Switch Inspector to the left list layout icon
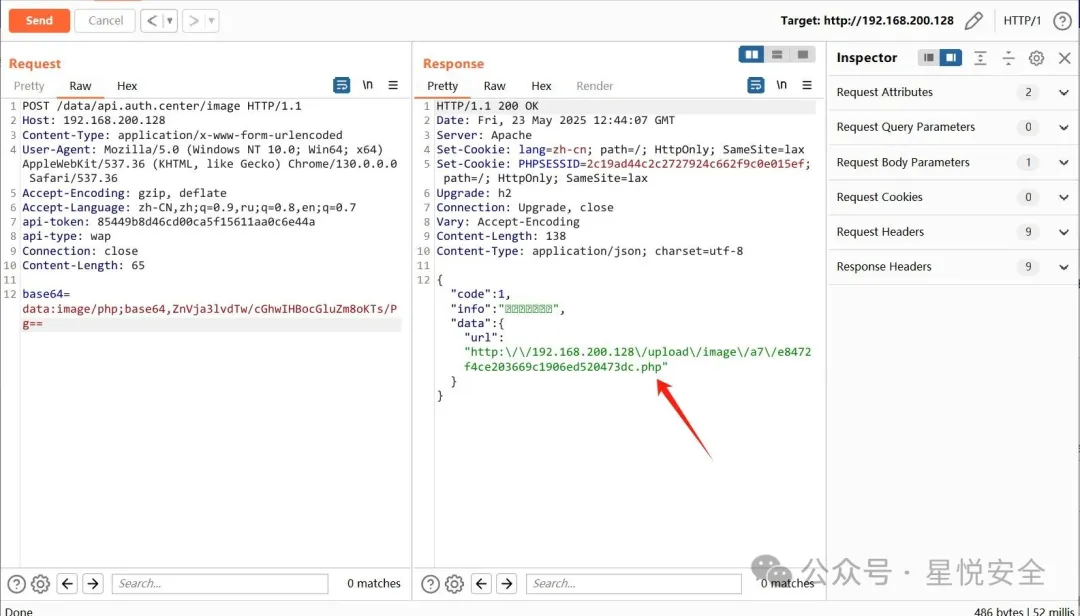The height and width of the screenshot is (616, 1080). pos(928,57)
